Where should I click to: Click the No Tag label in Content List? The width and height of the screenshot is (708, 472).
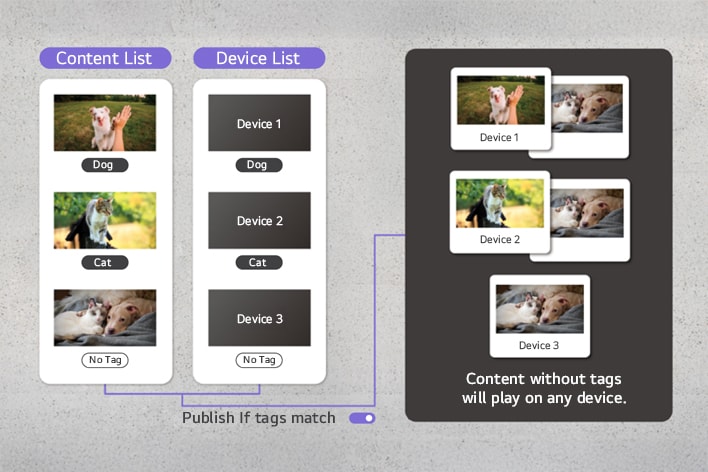pyautogui.click(x=105, y=360)
